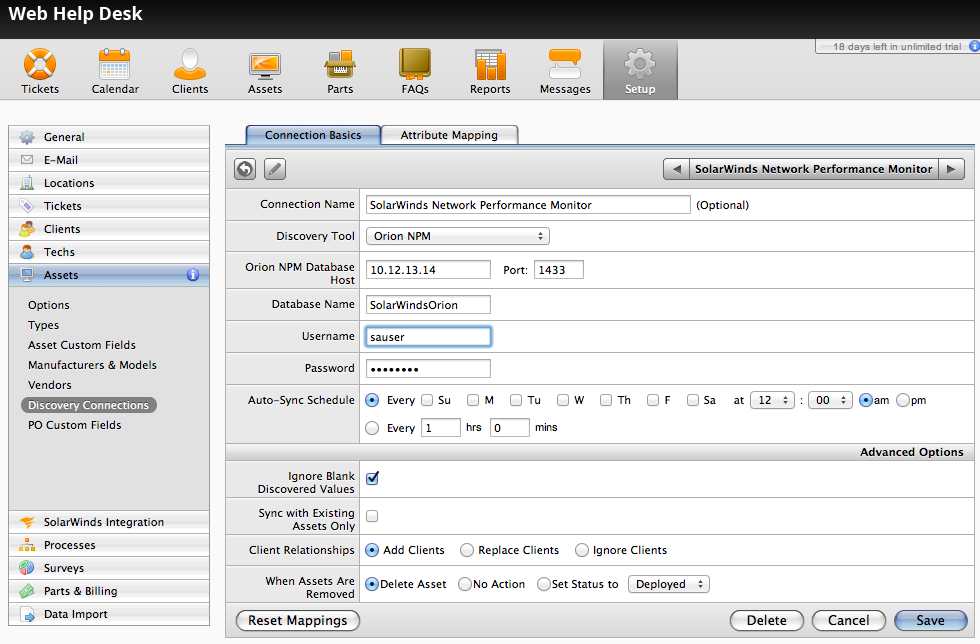Enable Sync with Existing Assets Only
The height and width of the screenshot is (644, 980).
pyautogui.click(x=372, y=516)
